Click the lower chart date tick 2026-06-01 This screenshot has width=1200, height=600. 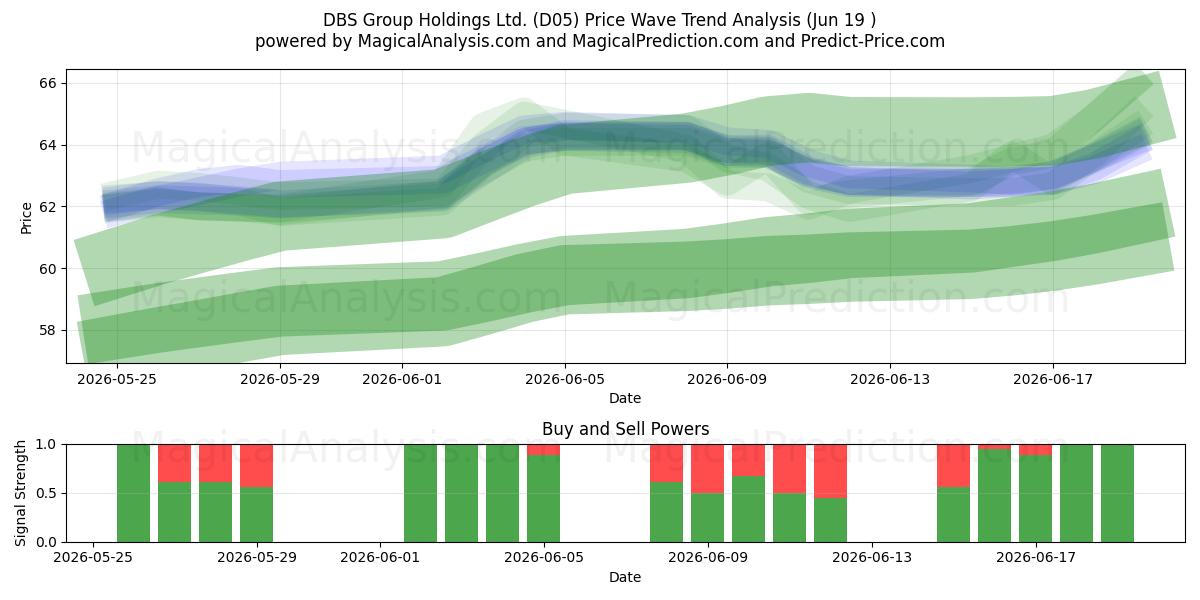point(380,558)
